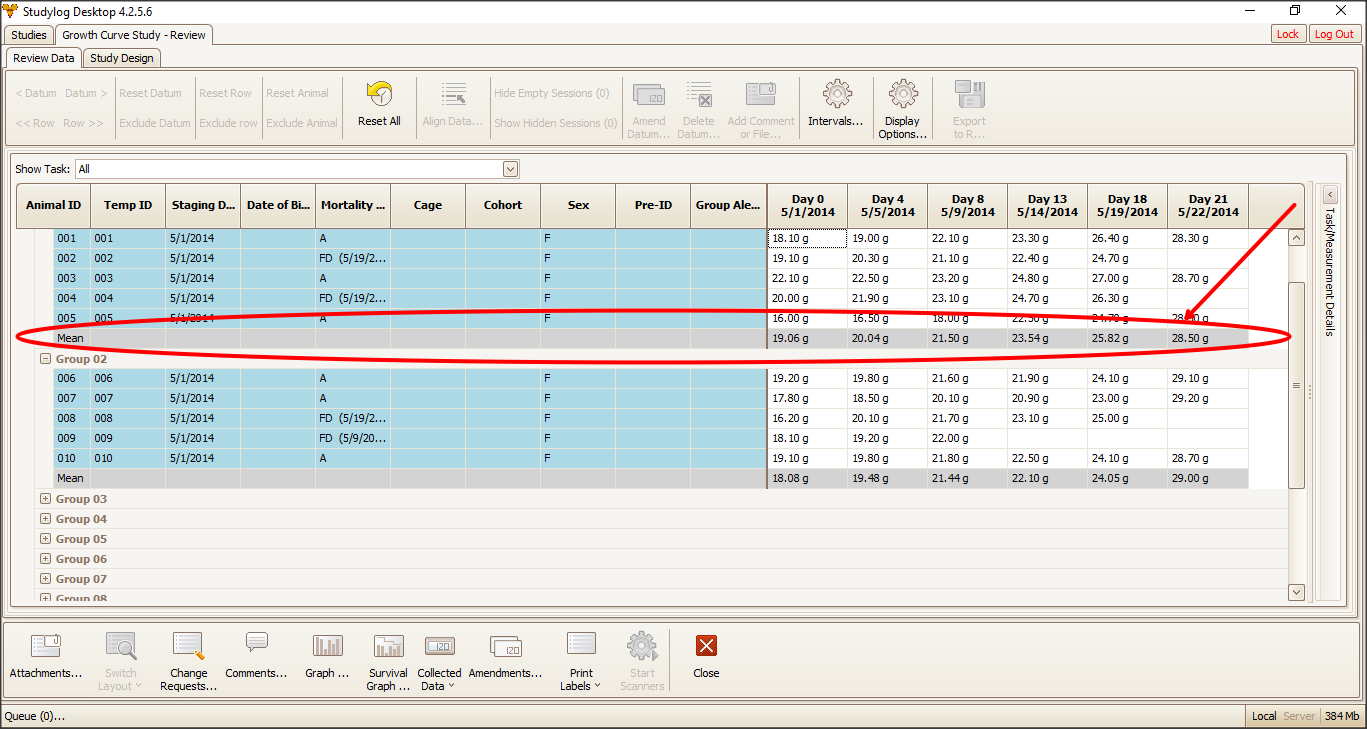
Task: Open the Attachments icon
Action: tap(46, 645)
